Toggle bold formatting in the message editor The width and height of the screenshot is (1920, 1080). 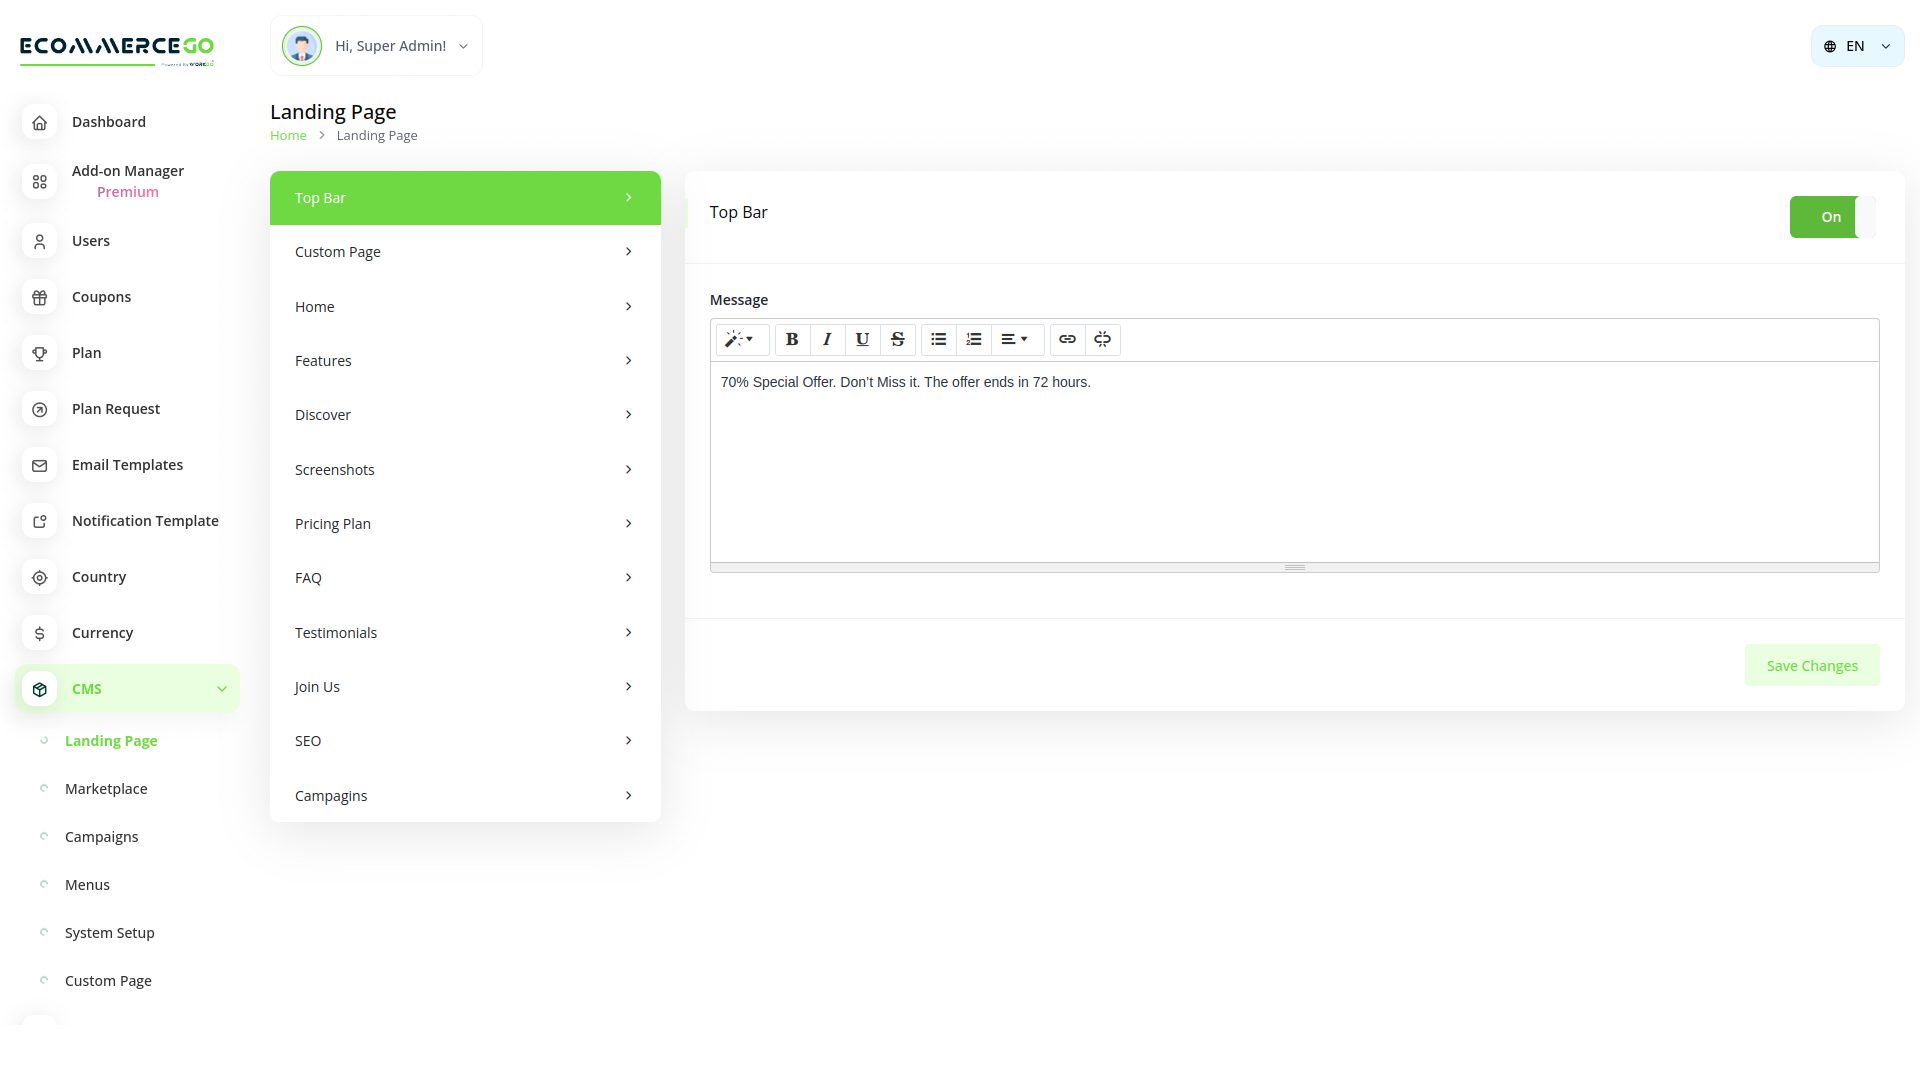[791, 339]
